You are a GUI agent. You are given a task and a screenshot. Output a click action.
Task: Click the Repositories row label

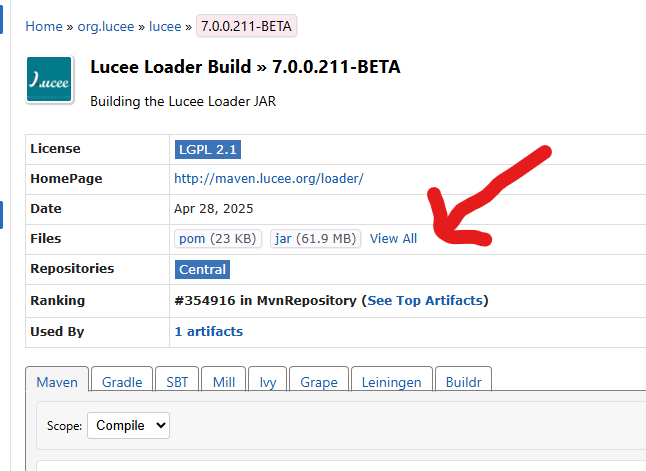72,268
